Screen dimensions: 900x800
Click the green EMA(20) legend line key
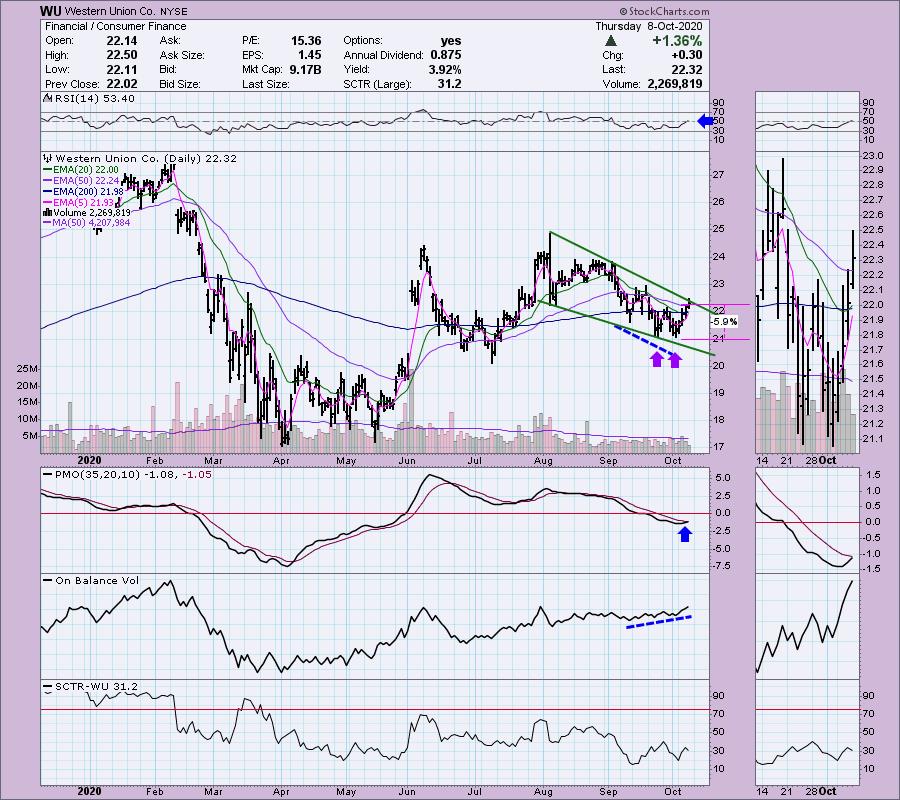48,170
